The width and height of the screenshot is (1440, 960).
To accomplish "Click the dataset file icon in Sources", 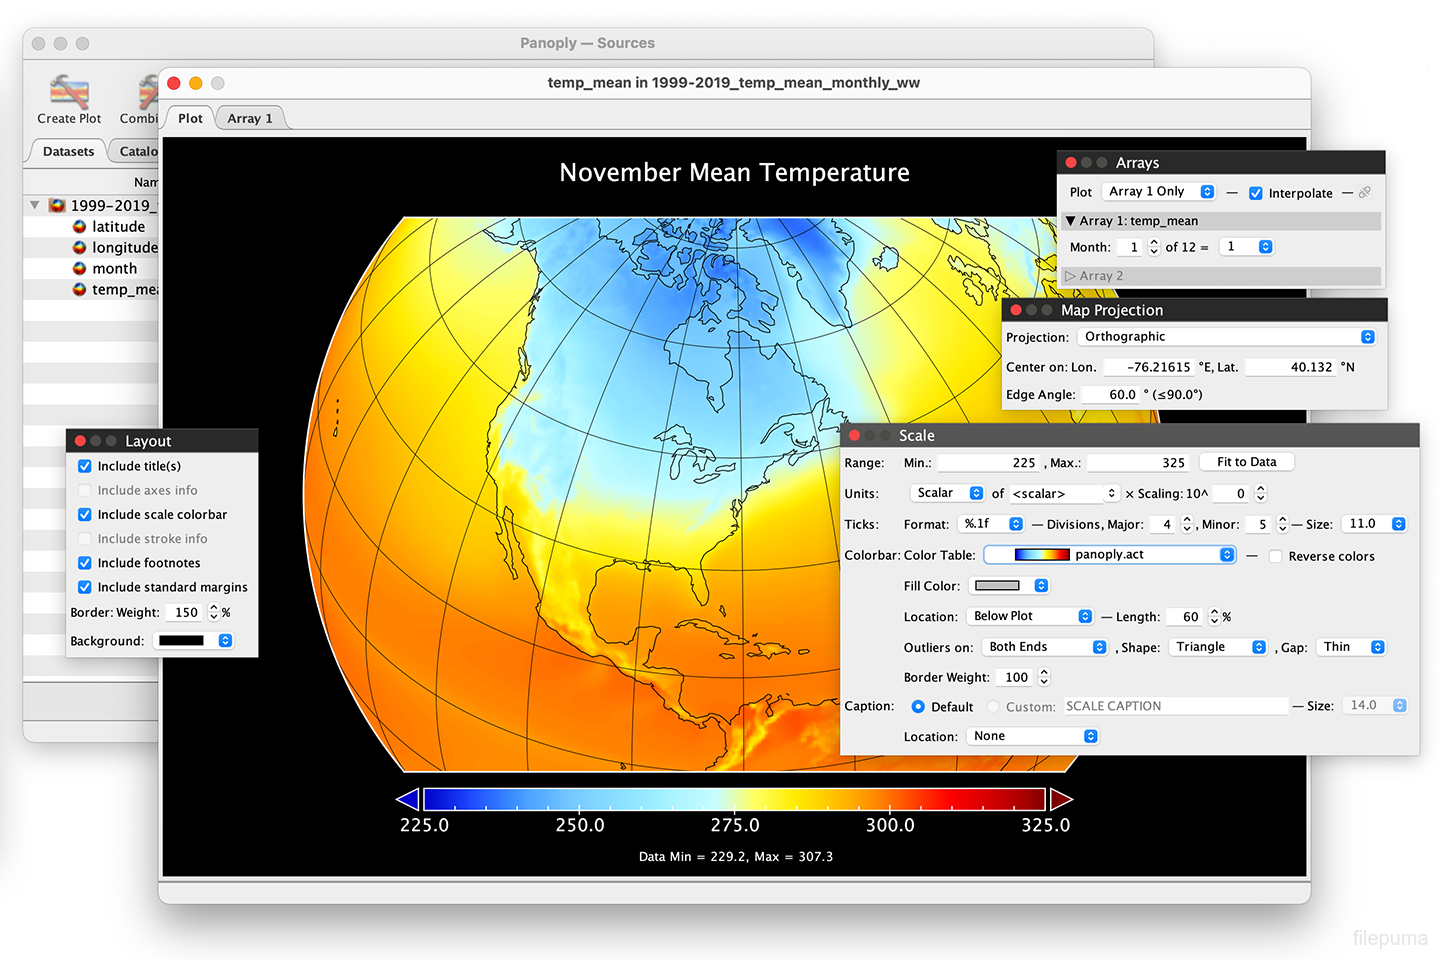I will [x=58, y=206].
